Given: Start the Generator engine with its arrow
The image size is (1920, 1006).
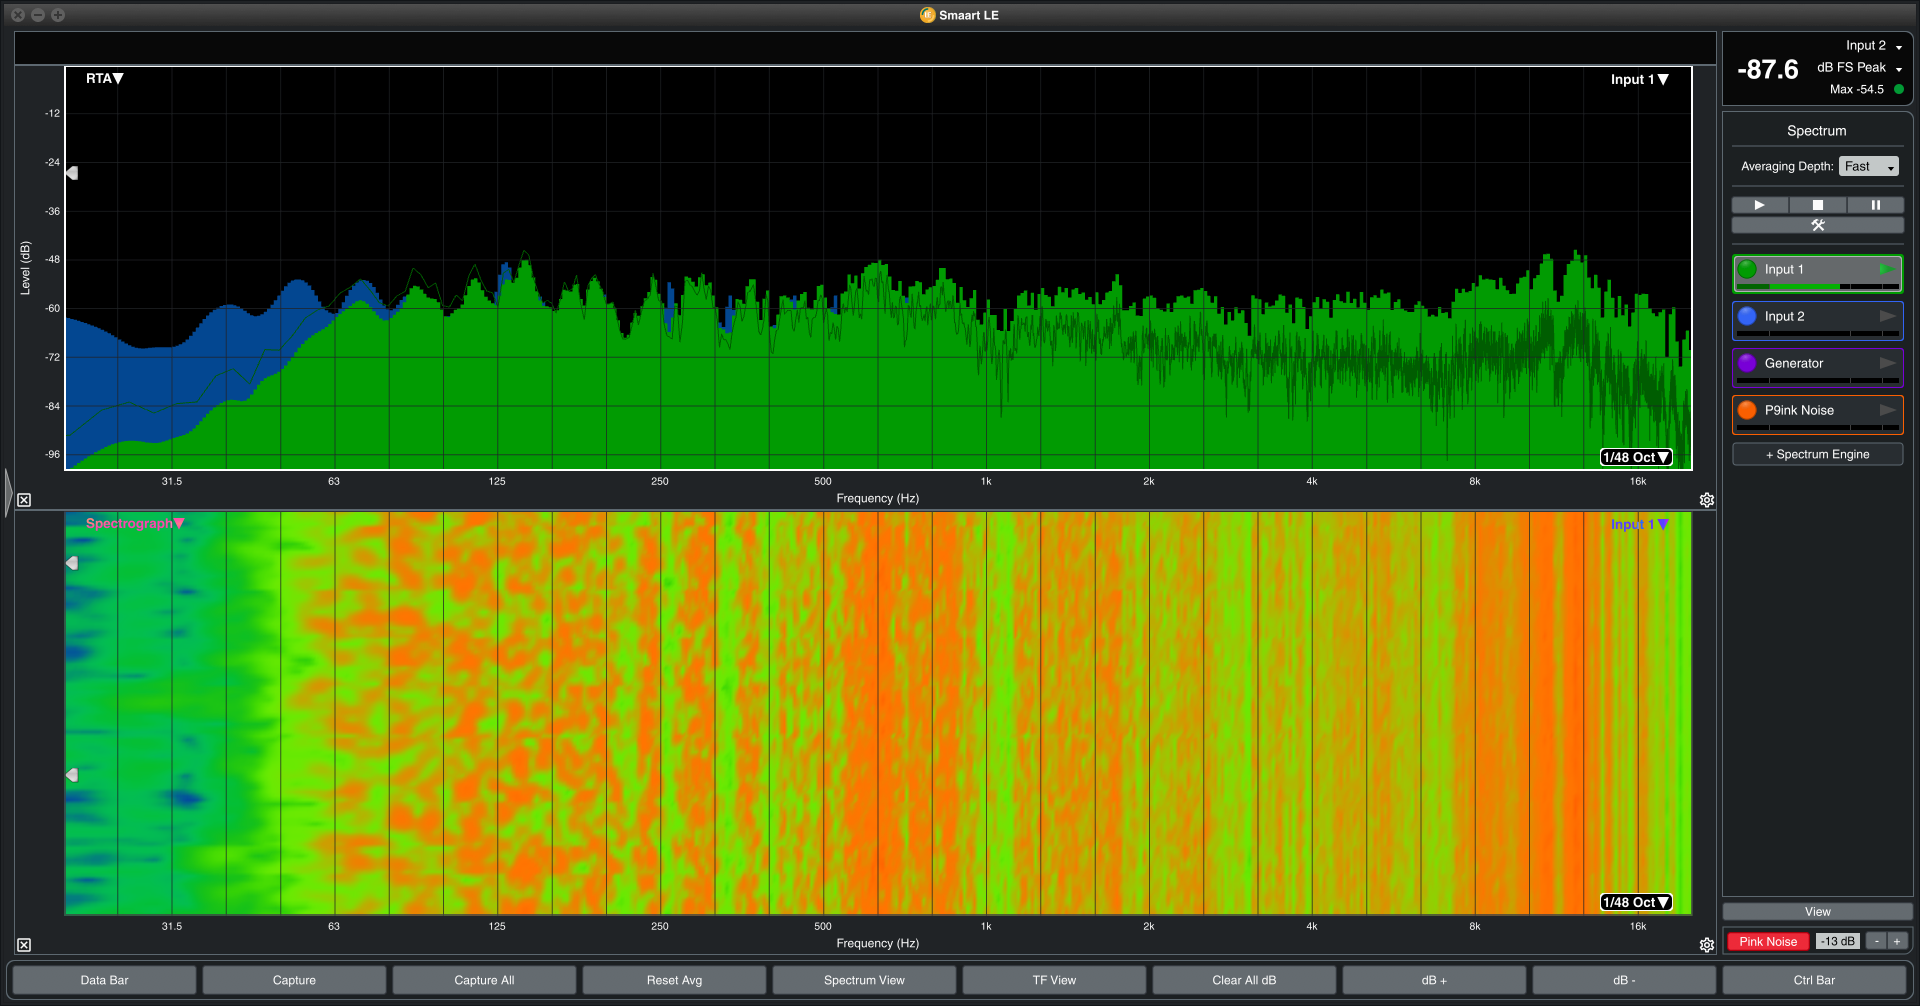Looking at the screenshot, I should tap(1887, 363).
